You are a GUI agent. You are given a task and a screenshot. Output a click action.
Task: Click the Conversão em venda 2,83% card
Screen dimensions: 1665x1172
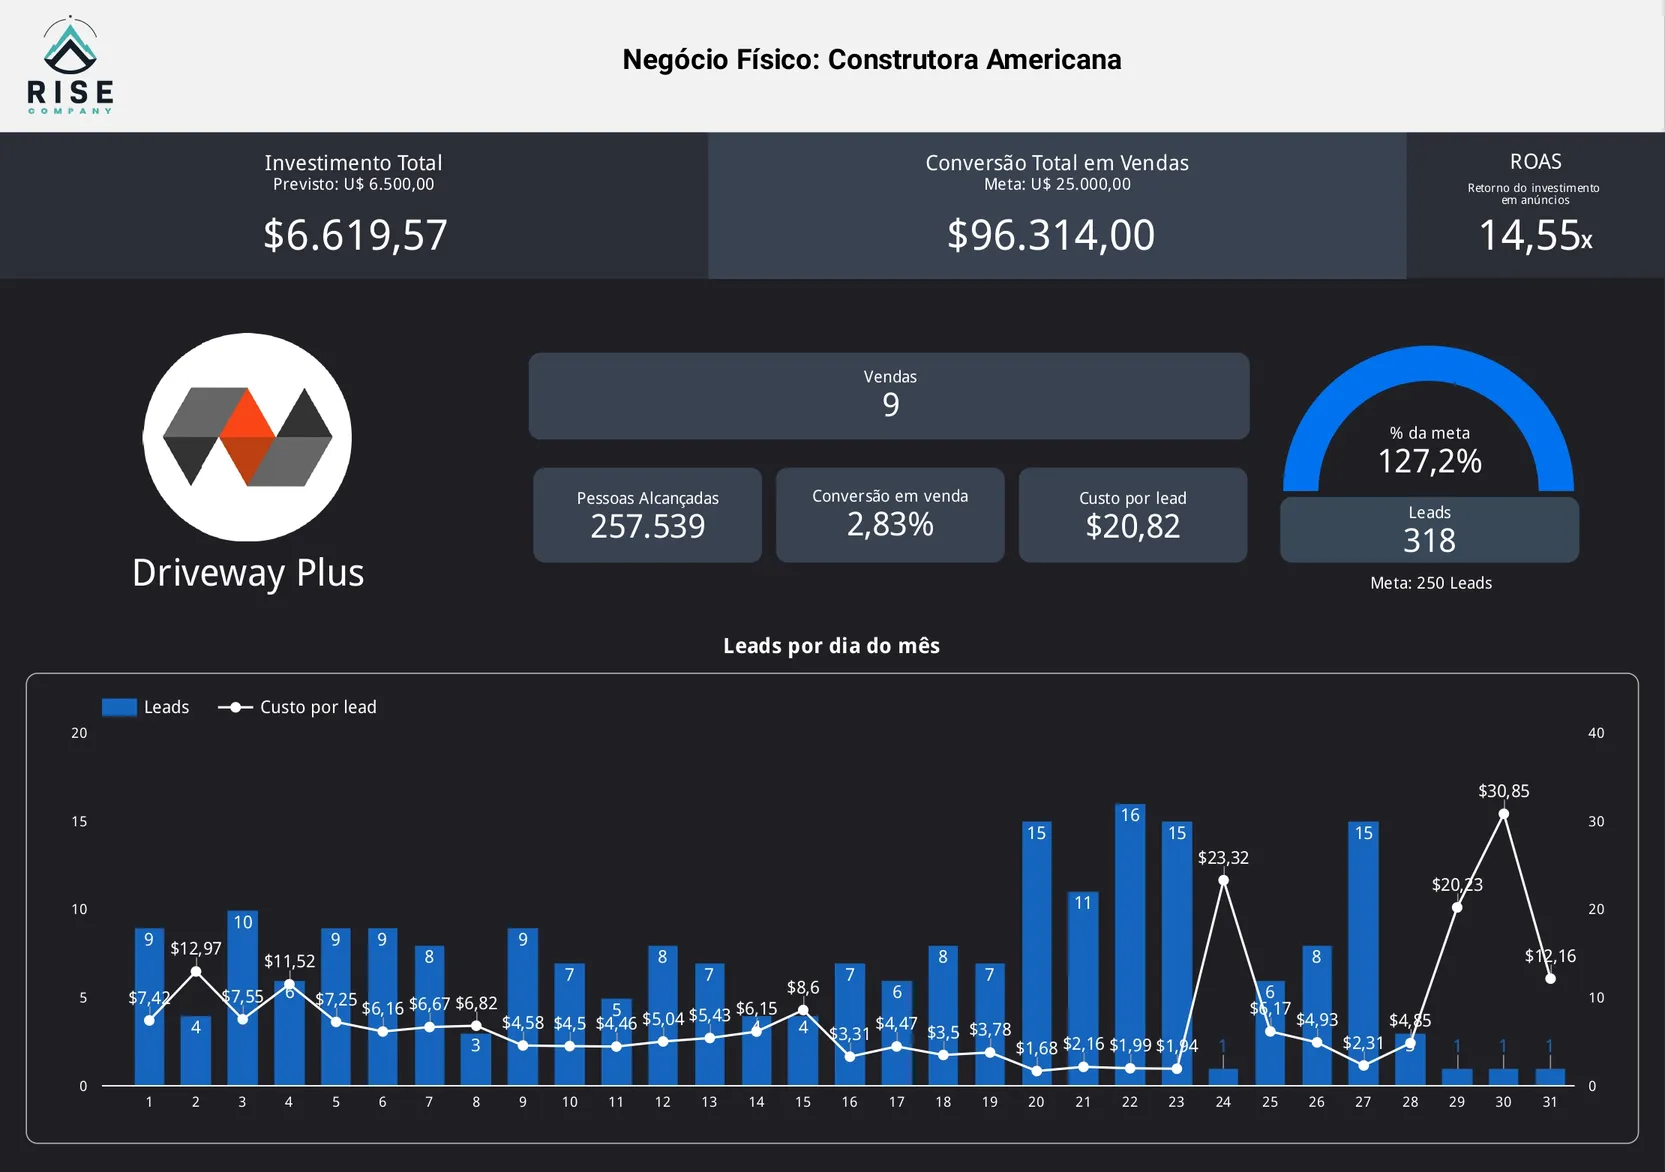pos(890,515)
